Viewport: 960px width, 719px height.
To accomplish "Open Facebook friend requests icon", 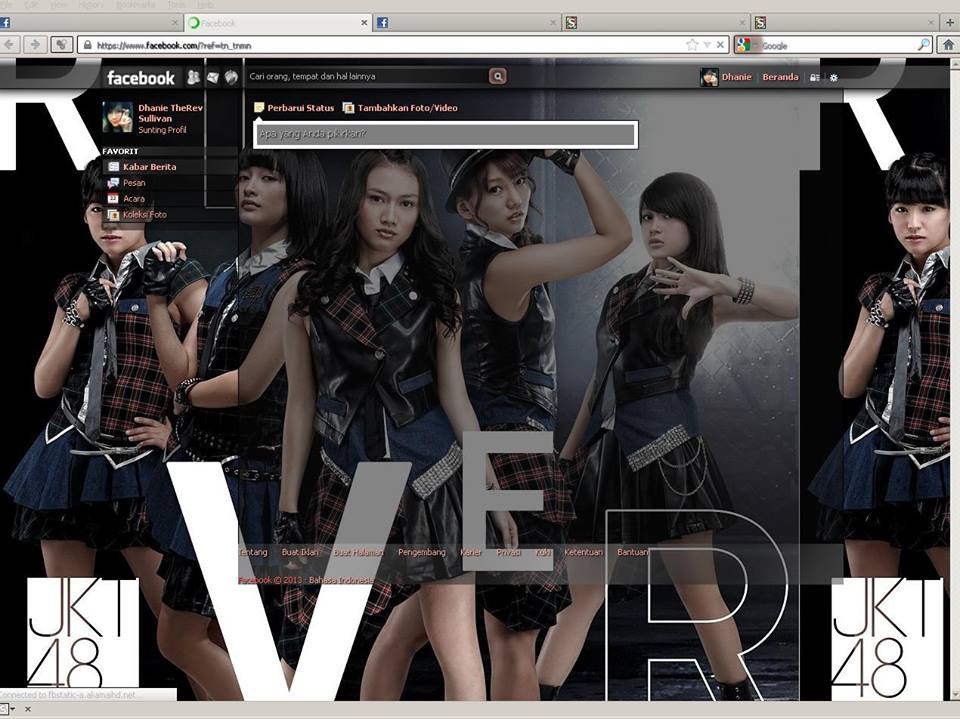I will click(193, 76).
